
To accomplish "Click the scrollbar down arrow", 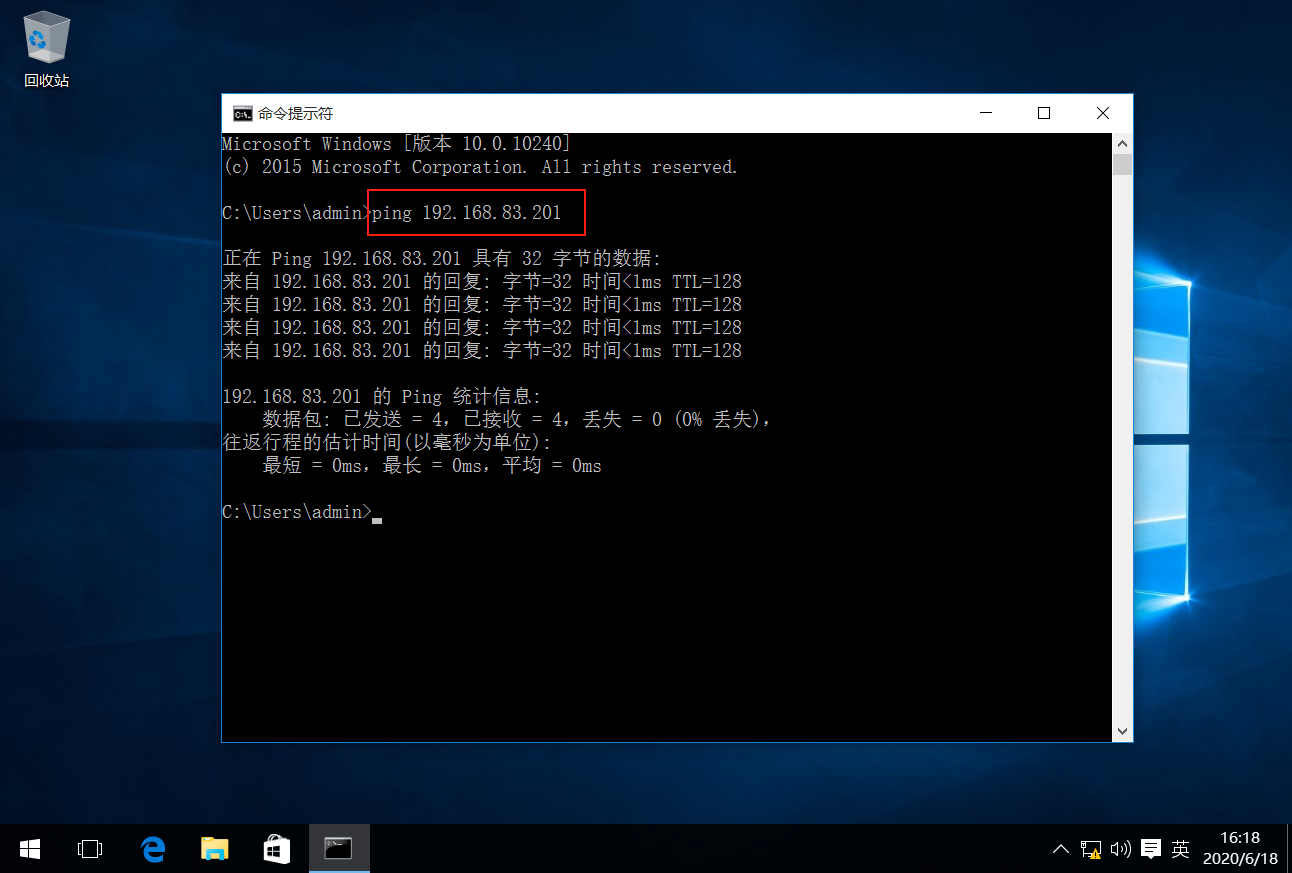I will point(1122,732).
